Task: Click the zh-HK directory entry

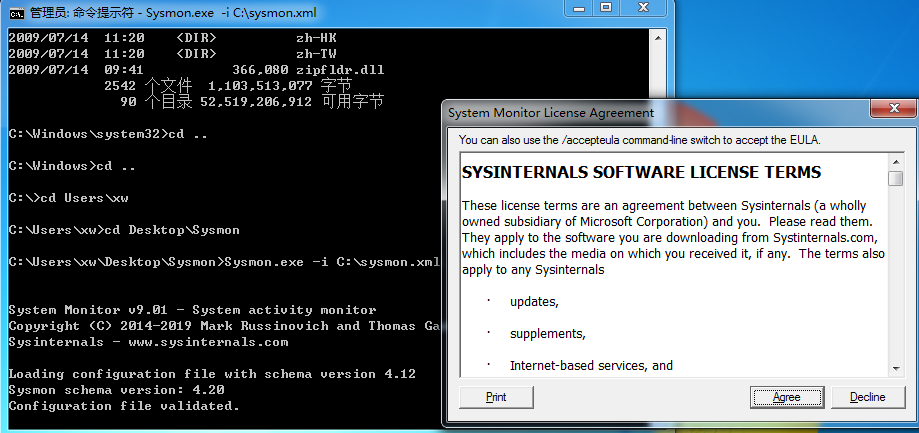Action: pyautogui.click(x=173, y=38)
